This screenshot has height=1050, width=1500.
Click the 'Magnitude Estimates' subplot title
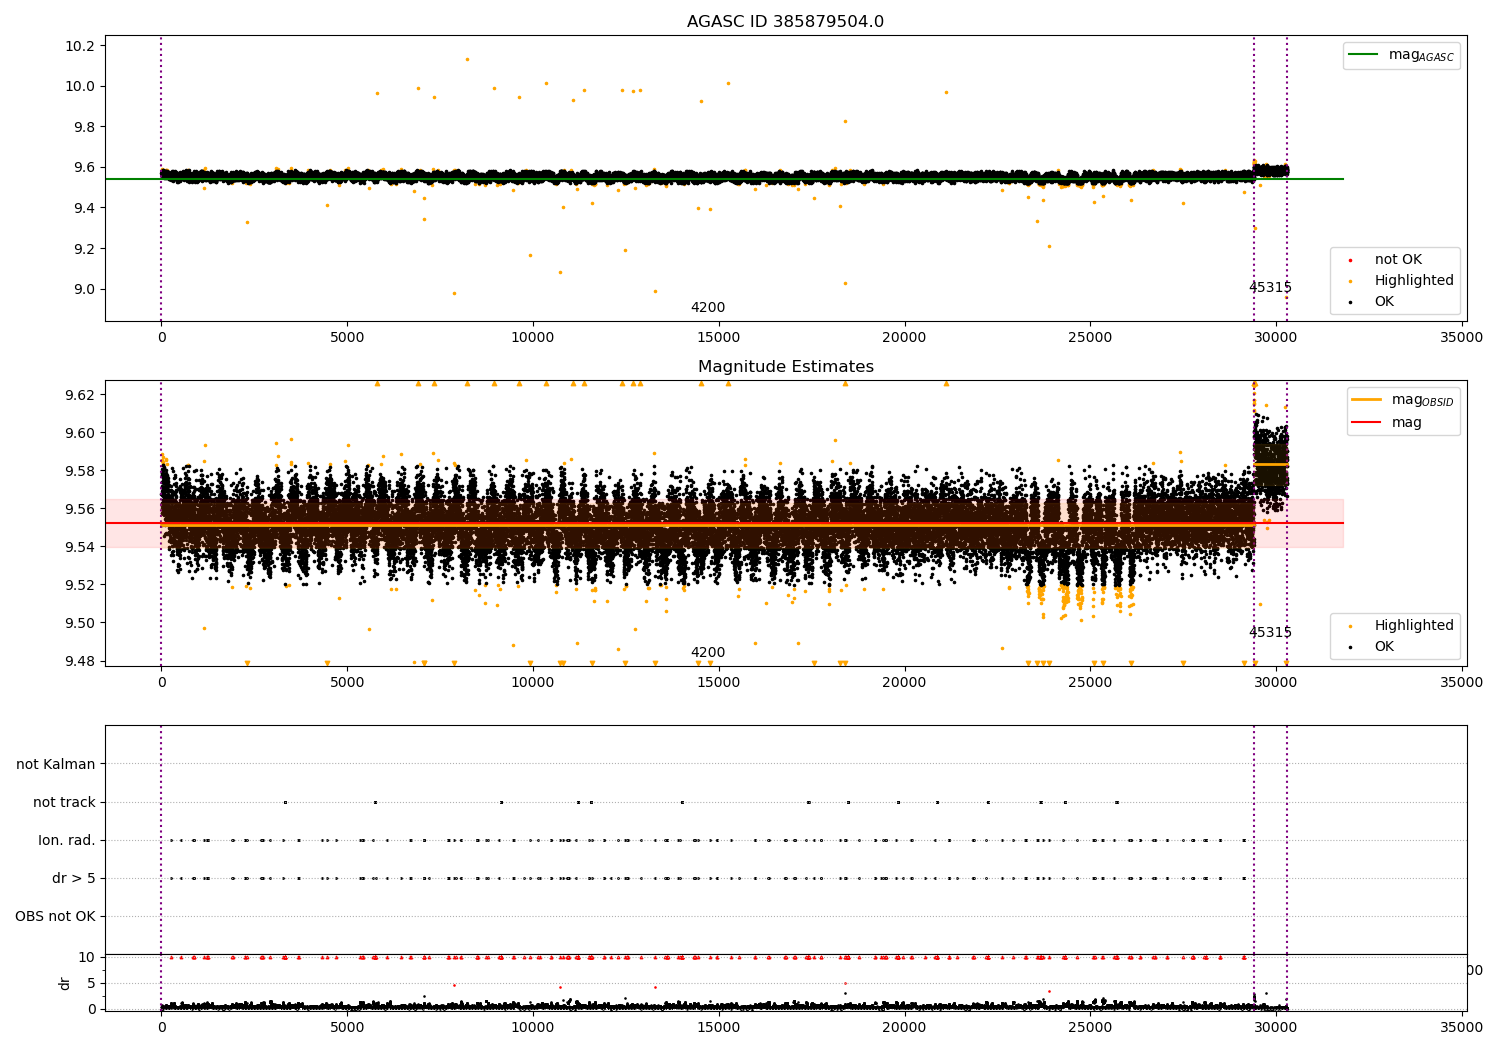[785, 367]
